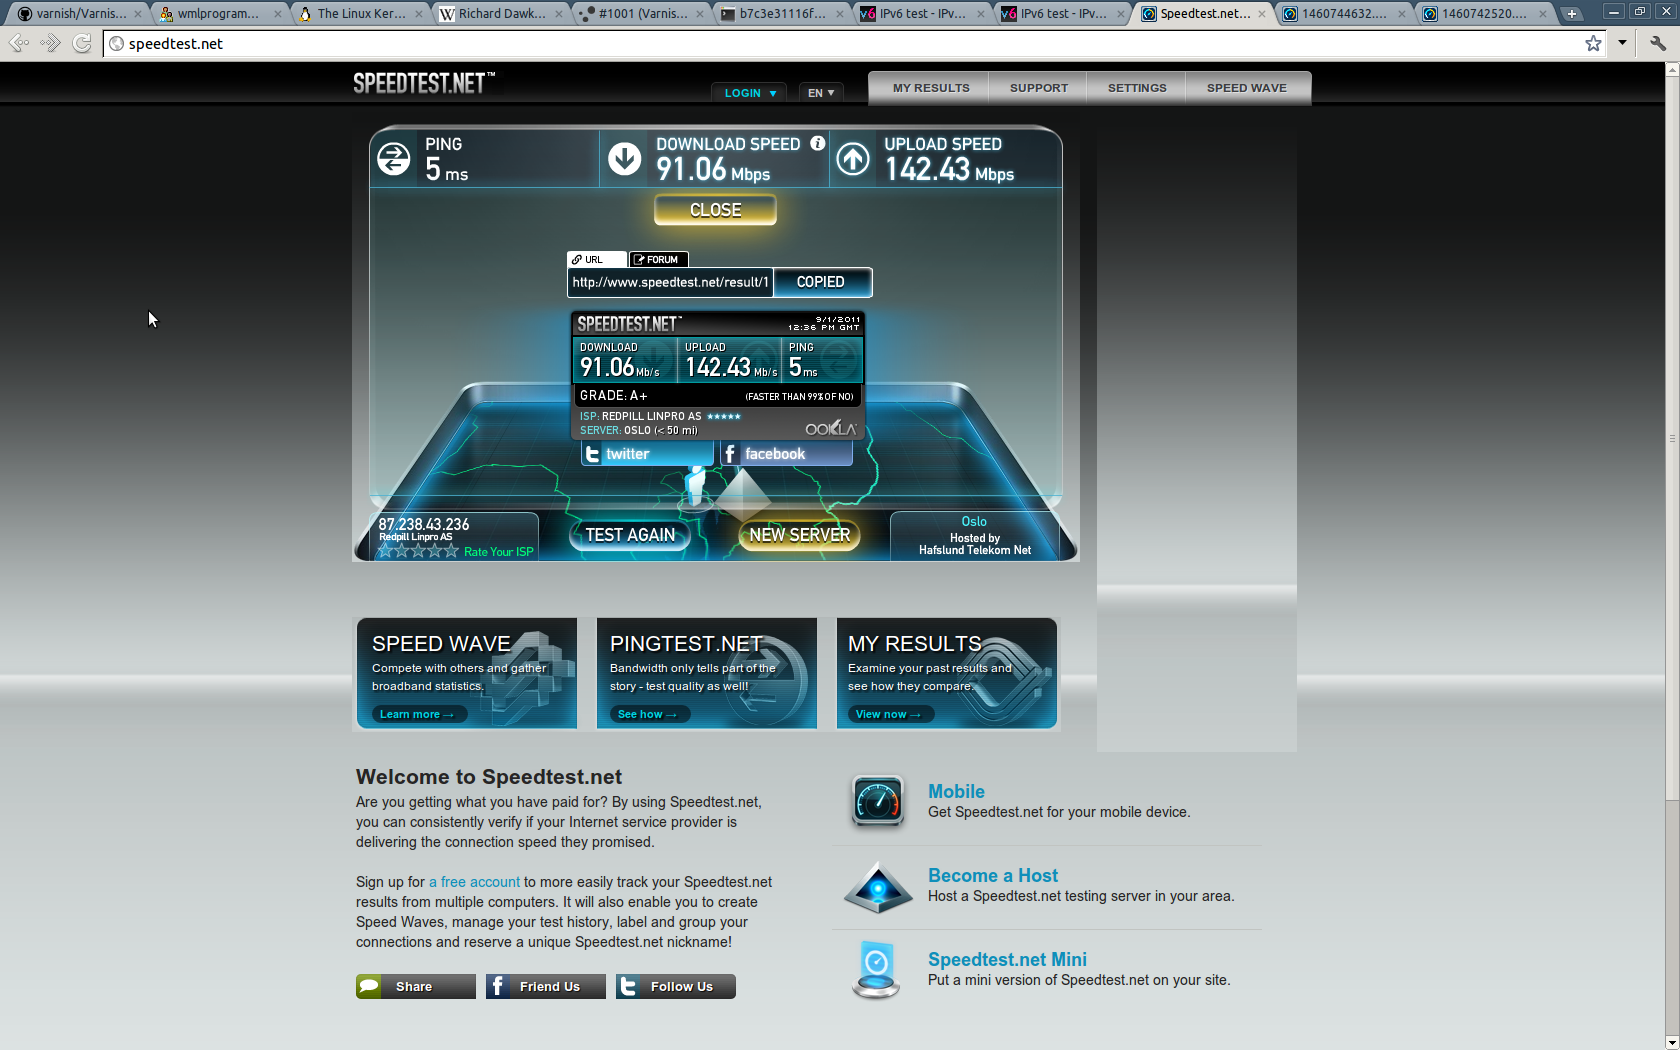Screen dimensions: 1680x1050
Task: Click the browser back arrow icon
Action: 19,43
